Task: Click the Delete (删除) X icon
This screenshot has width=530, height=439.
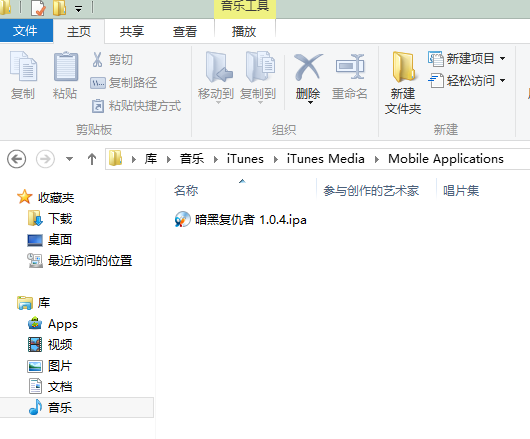Action: (x=308, y=67)
